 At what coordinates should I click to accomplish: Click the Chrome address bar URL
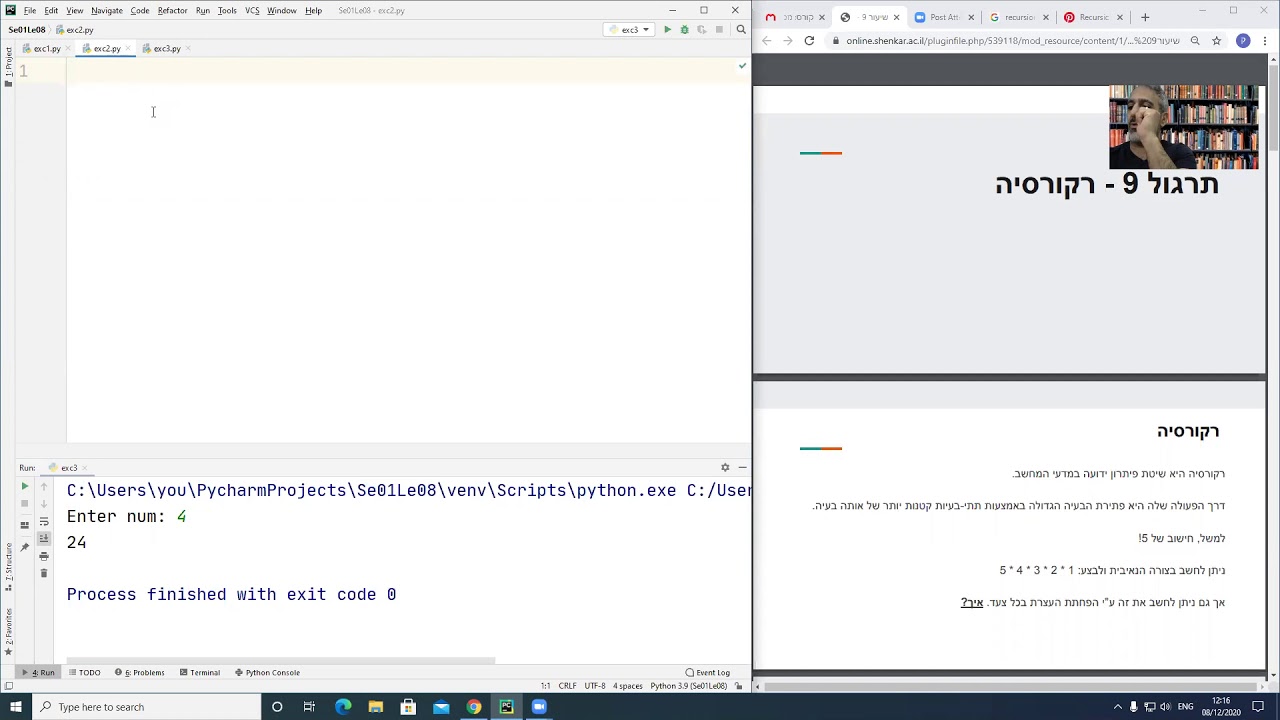1012,41
